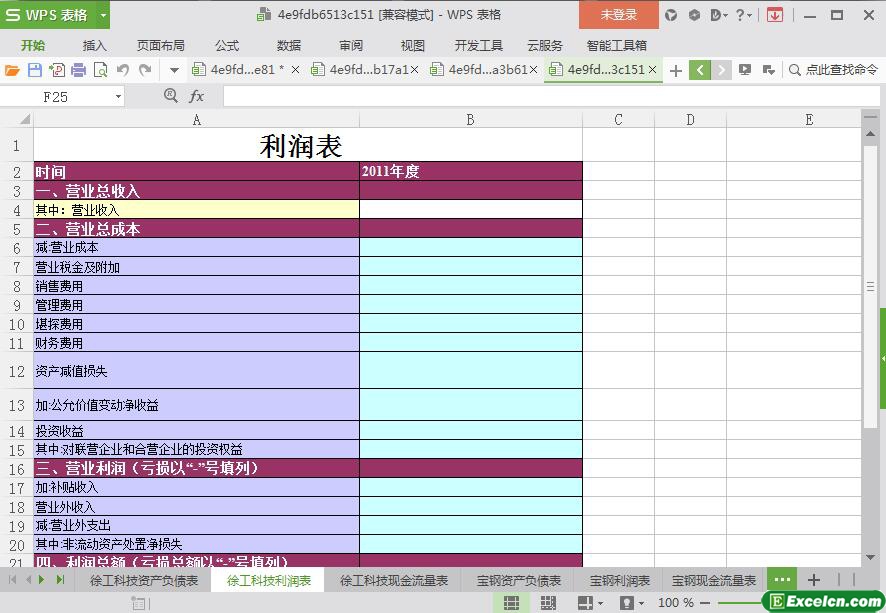Click the Open folder icon in toolbar

pos(12,70)
